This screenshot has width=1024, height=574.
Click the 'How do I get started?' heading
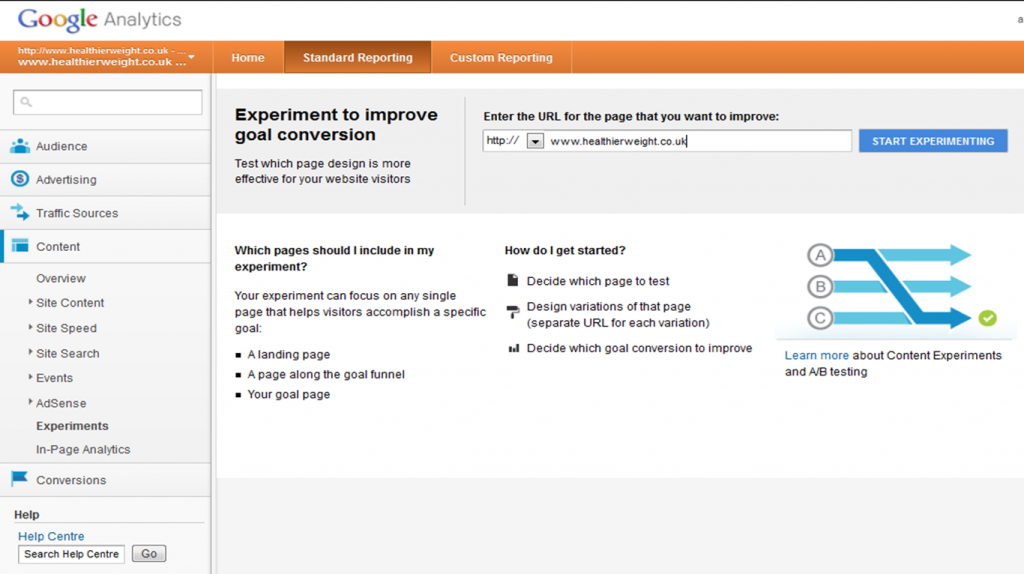tap(565, 250)
